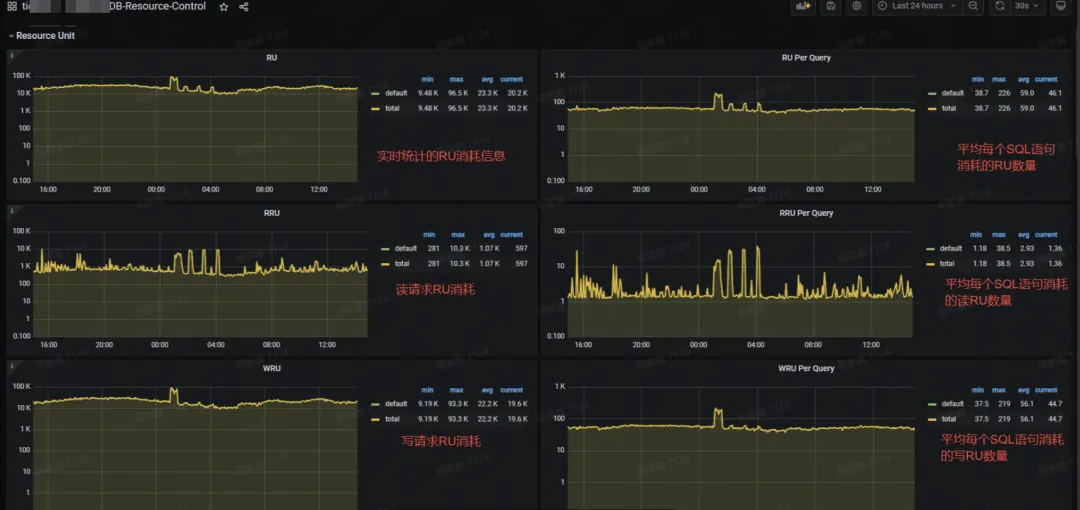Star this dashboard as favorite

point(223,7)
